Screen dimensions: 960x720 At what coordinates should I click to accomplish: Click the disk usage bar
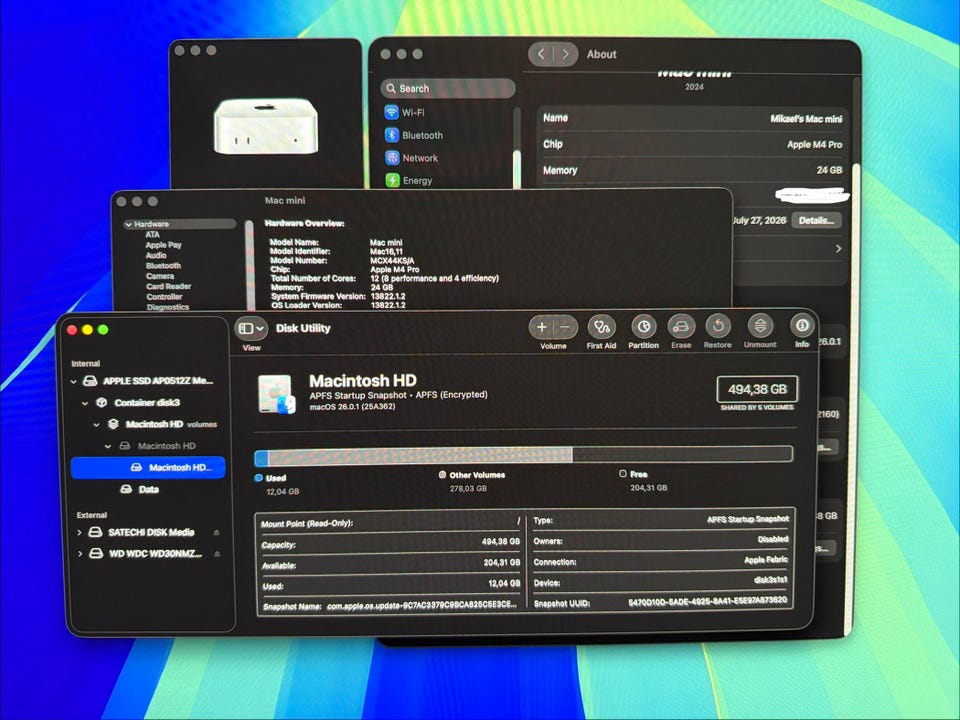[523, 455]
